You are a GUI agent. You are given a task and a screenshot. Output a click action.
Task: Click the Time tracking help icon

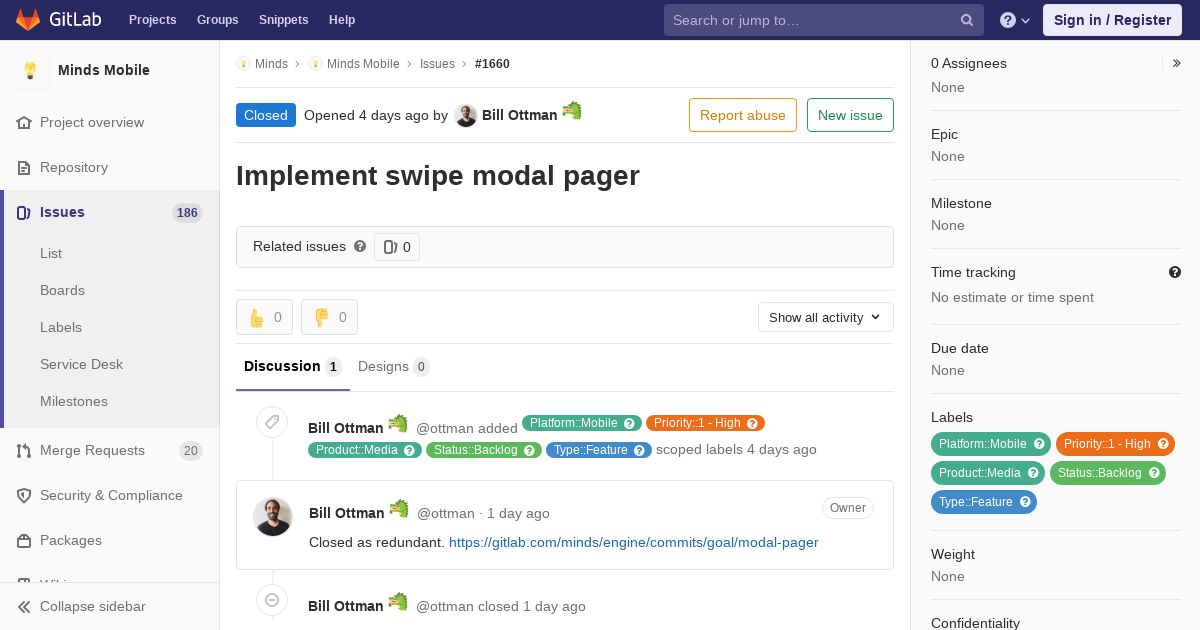[1175, 272]
